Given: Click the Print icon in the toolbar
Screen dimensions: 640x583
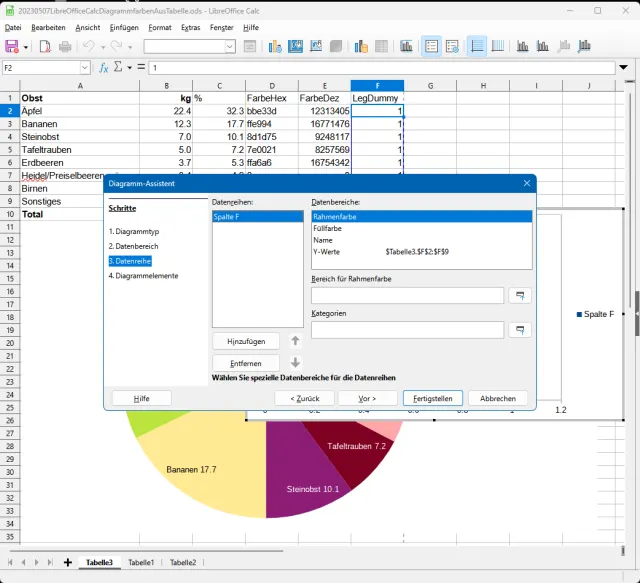Looking at the screenshot, I should pos(65,47).
